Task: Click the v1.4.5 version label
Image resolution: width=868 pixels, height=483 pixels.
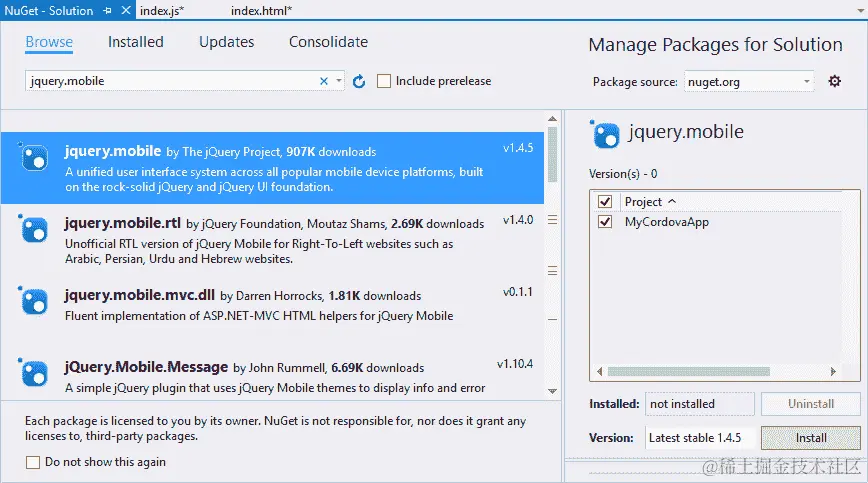Action: [x=518, y=148]
